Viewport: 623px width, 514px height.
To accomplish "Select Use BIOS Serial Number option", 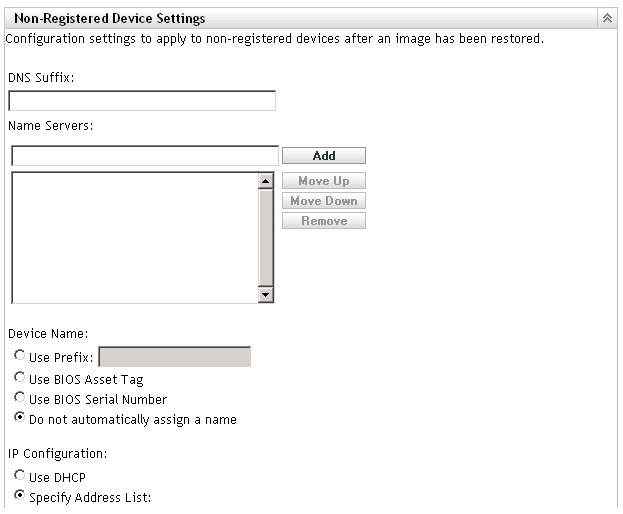I will coord(19,397).
